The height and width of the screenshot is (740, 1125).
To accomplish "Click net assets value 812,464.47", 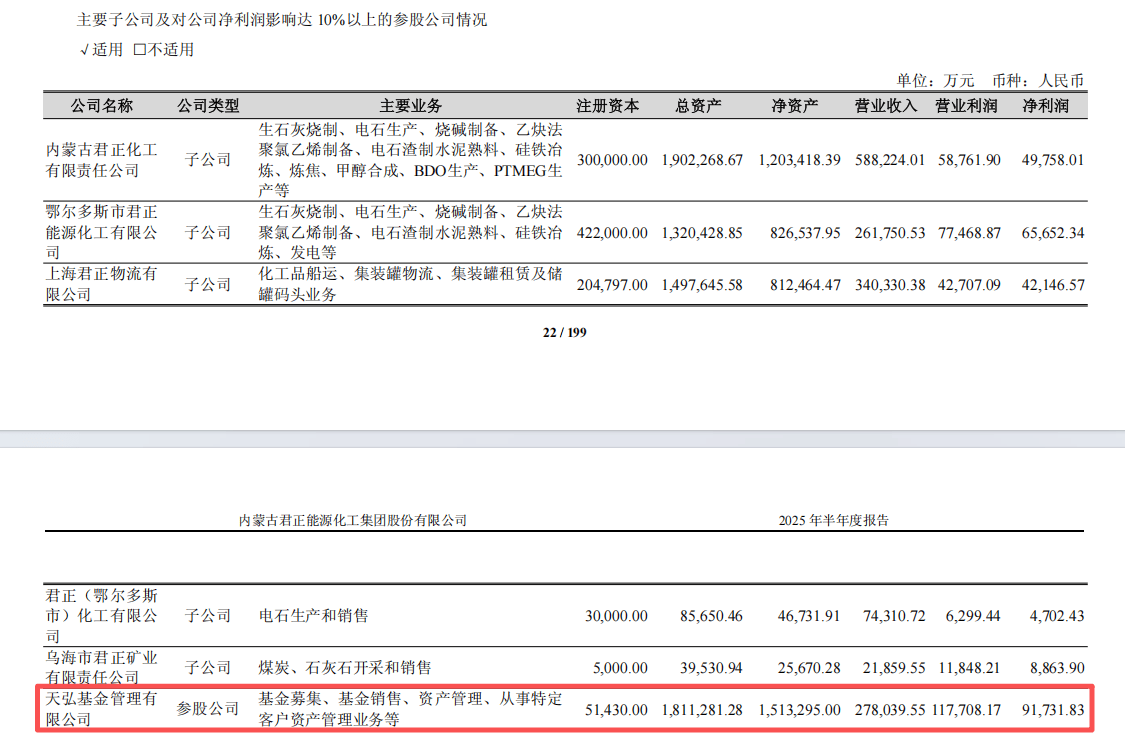I will click(x=805, y=285).
